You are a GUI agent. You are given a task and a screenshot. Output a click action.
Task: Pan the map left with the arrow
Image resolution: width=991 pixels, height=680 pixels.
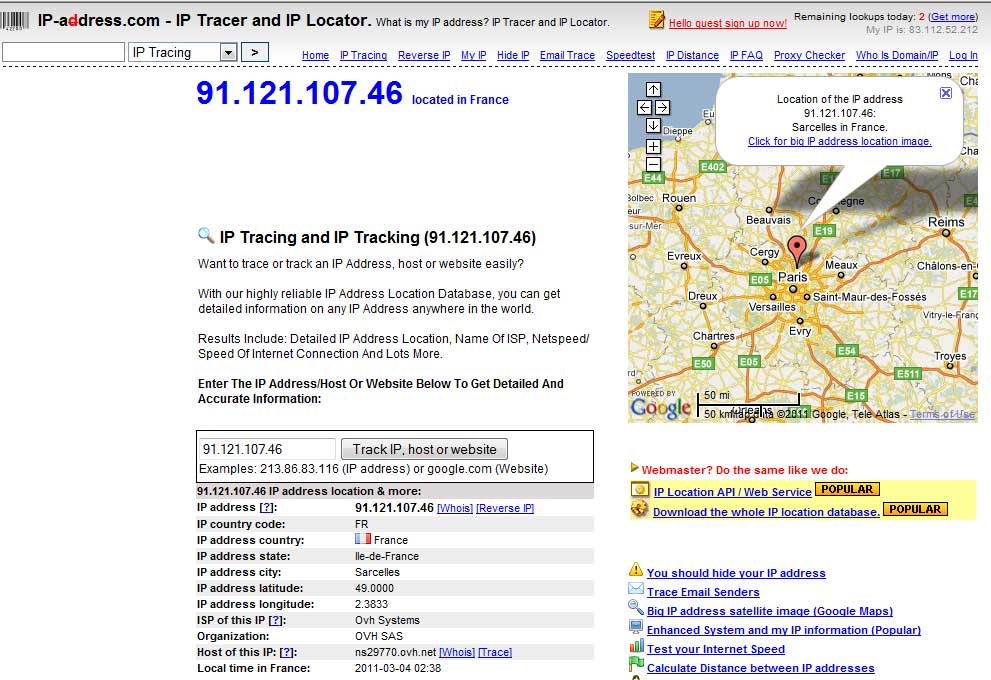click(x=644, y=107)
